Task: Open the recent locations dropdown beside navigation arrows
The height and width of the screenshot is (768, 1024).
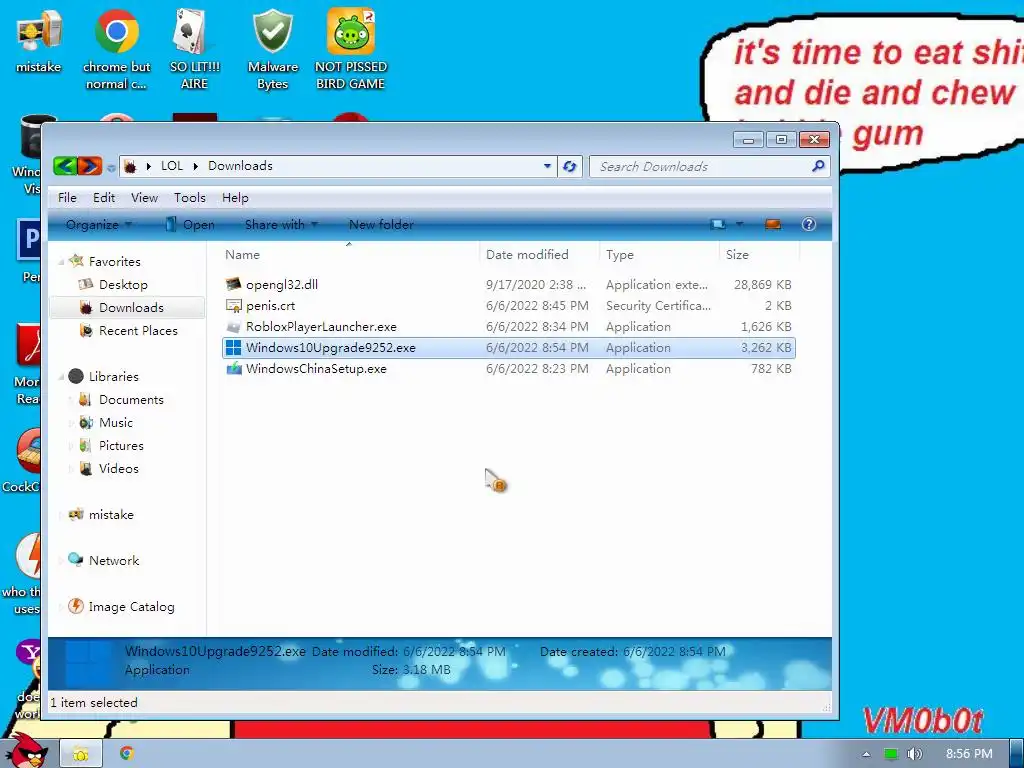Action: coord(111,168)
